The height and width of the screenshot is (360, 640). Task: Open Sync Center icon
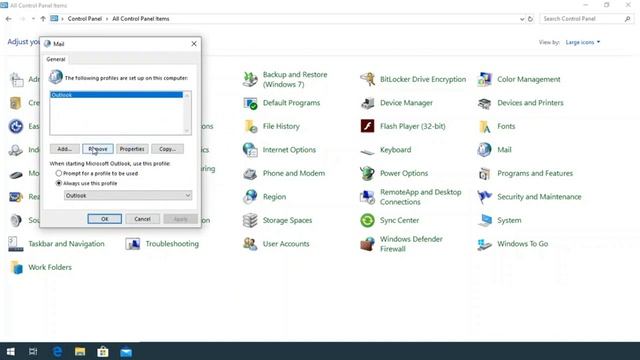(367, 220)
